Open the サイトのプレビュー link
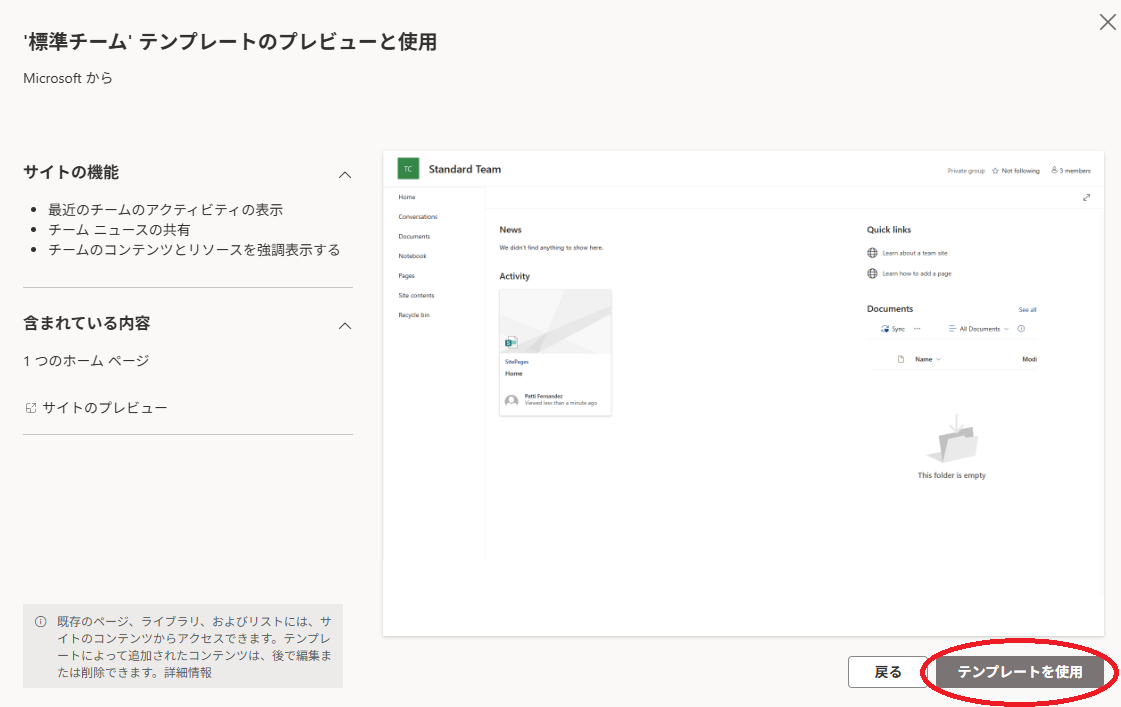Viewport: 1121px width, 707px height. click(x=104, y=407)
